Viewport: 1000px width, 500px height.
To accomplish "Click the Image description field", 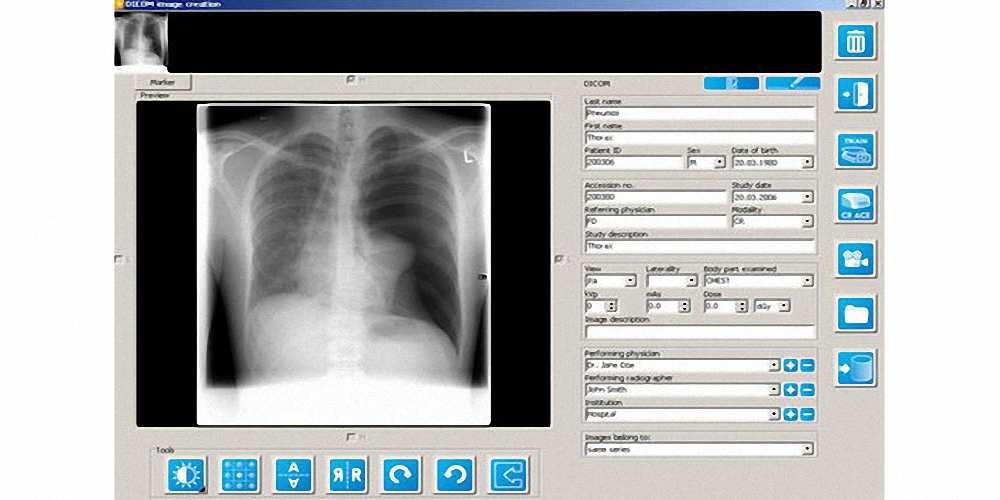I will pyautogui.click(x=700, y=332).
